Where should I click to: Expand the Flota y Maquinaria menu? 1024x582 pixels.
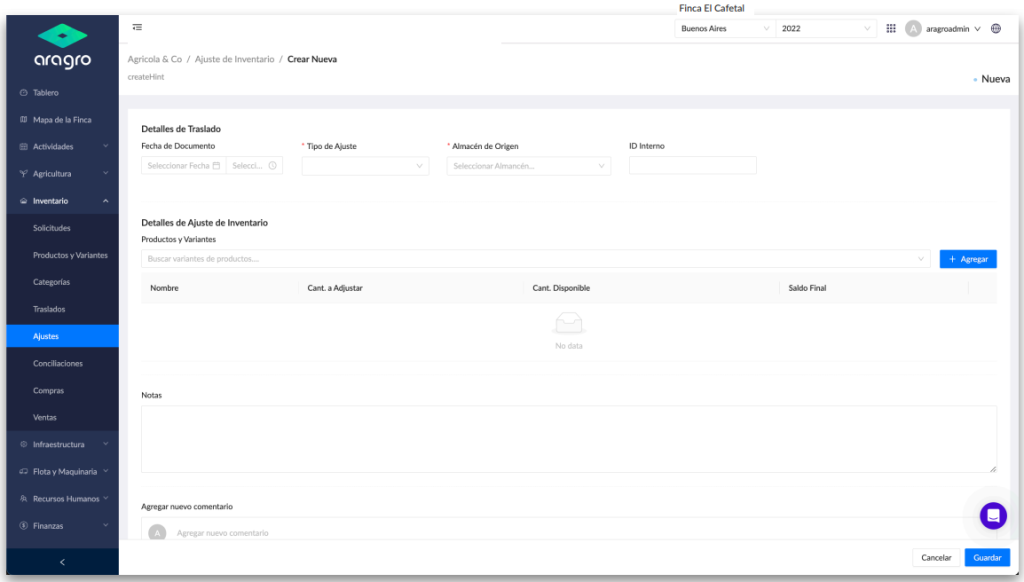(x=63, y=472)
